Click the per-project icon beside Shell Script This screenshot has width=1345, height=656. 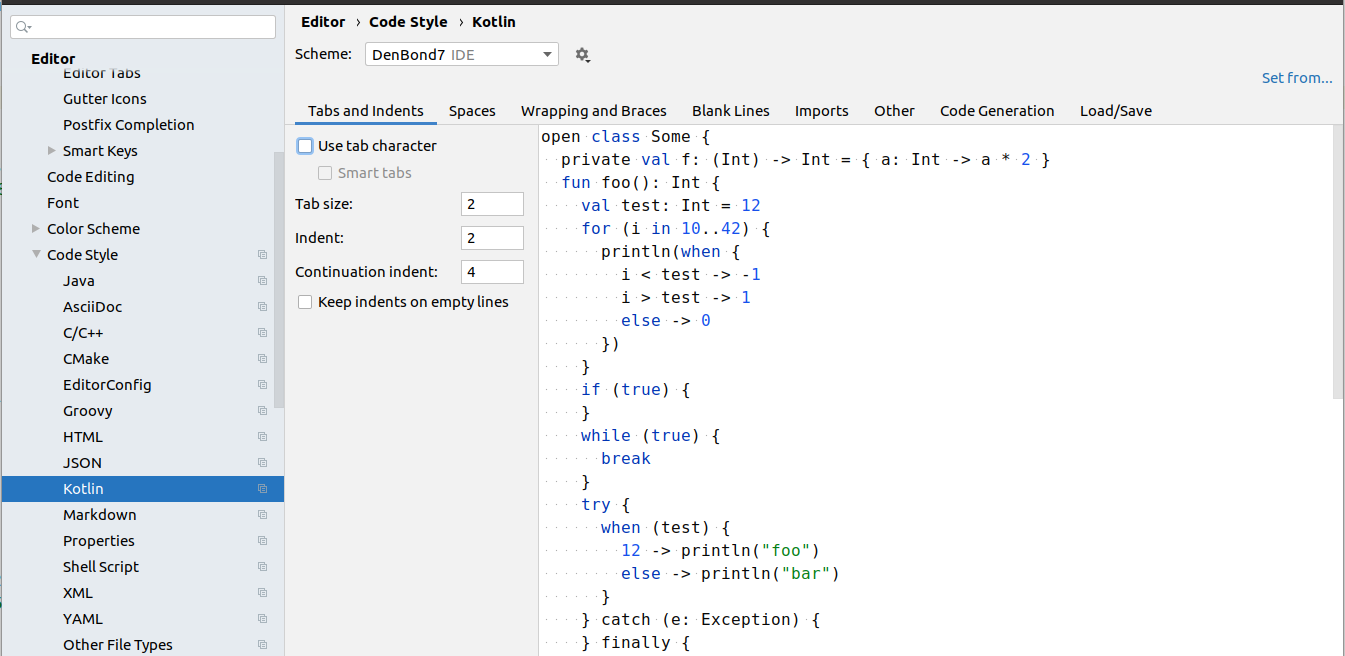click(262, 567)
